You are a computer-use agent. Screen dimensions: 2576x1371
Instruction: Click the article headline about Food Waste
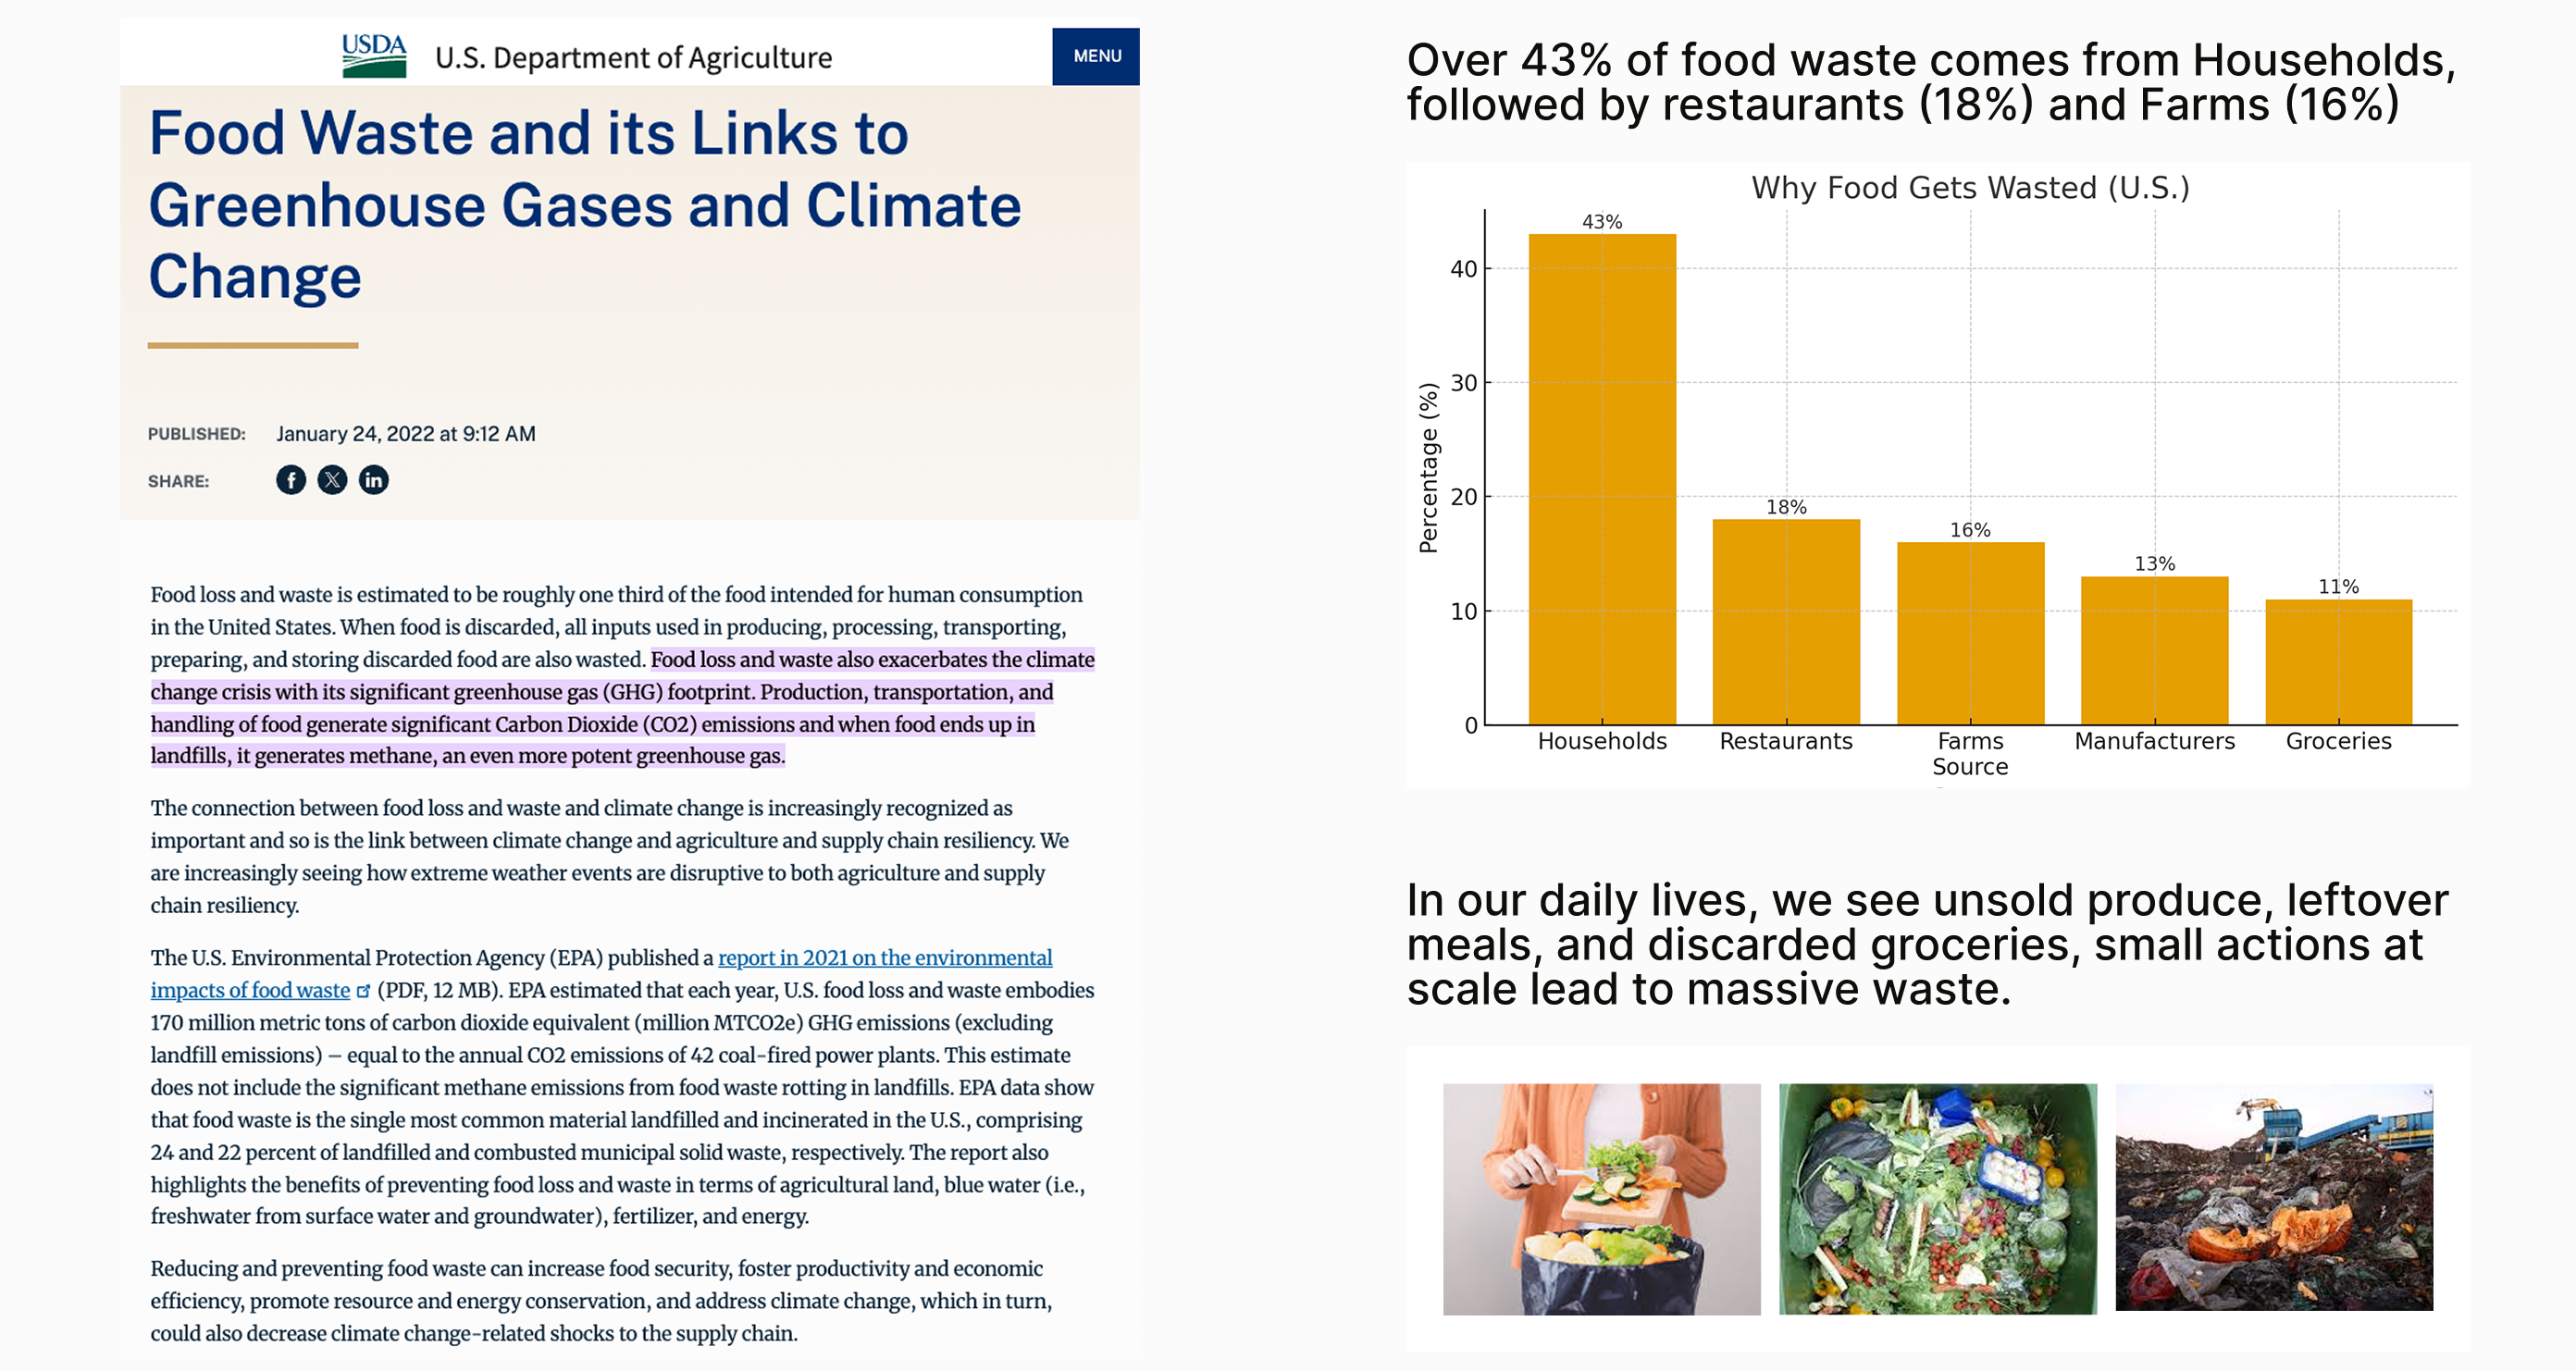click(x=584, y=205)
